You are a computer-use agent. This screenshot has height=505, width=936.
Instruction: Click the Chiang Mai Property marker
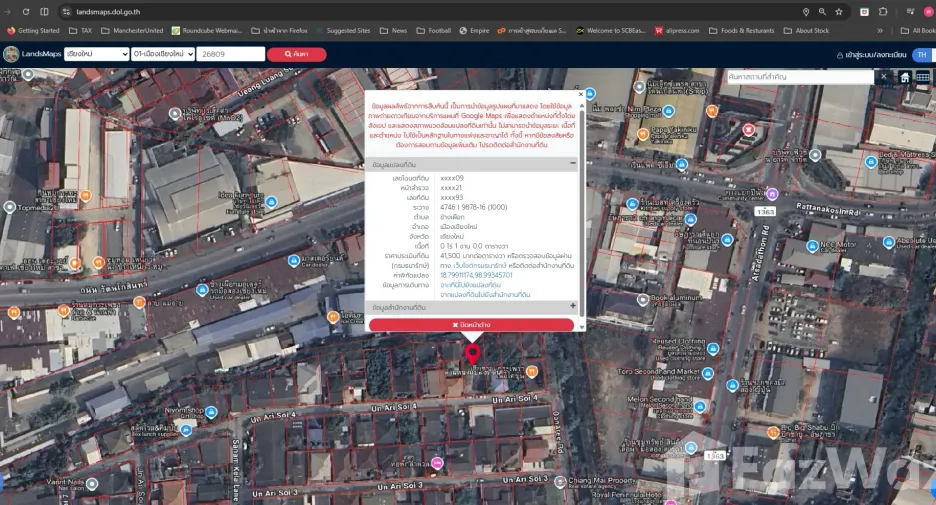tap(560, 481)
